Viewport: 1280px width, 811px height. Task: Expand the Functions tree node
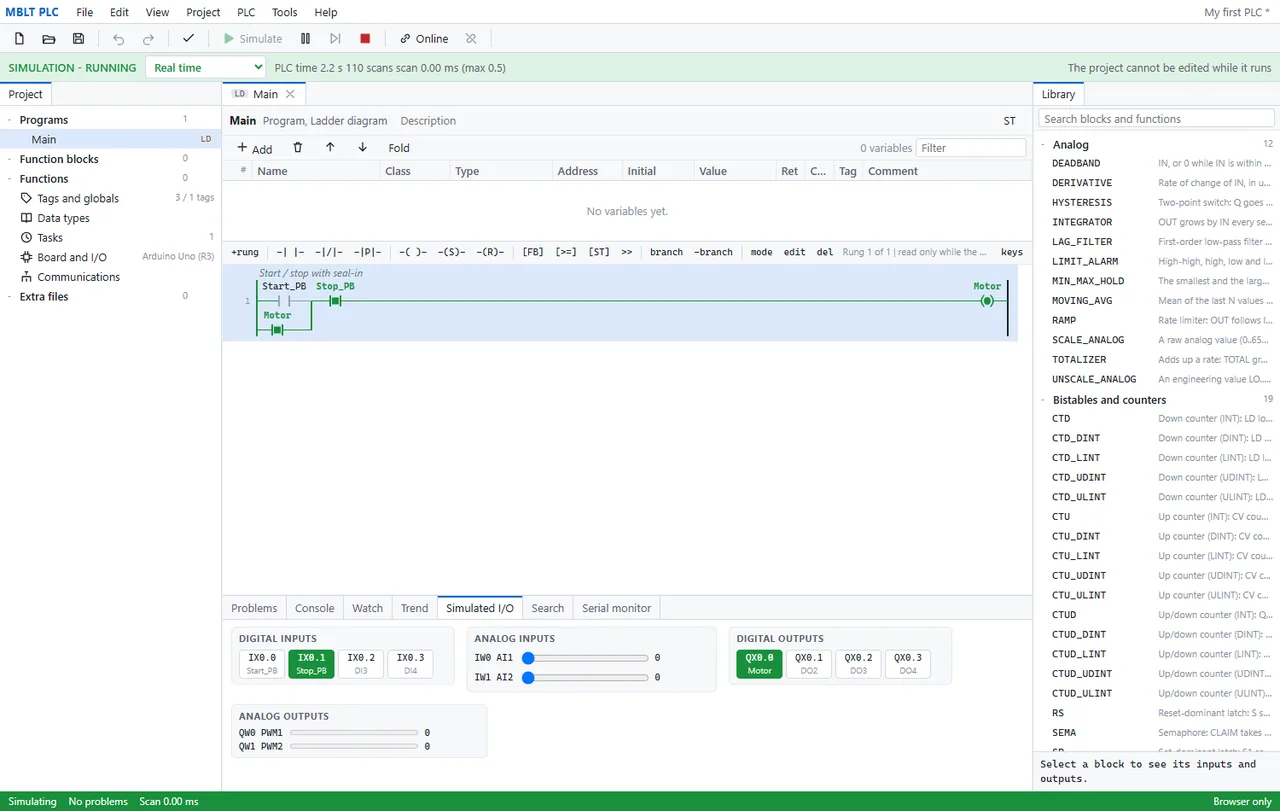point(10,179)
